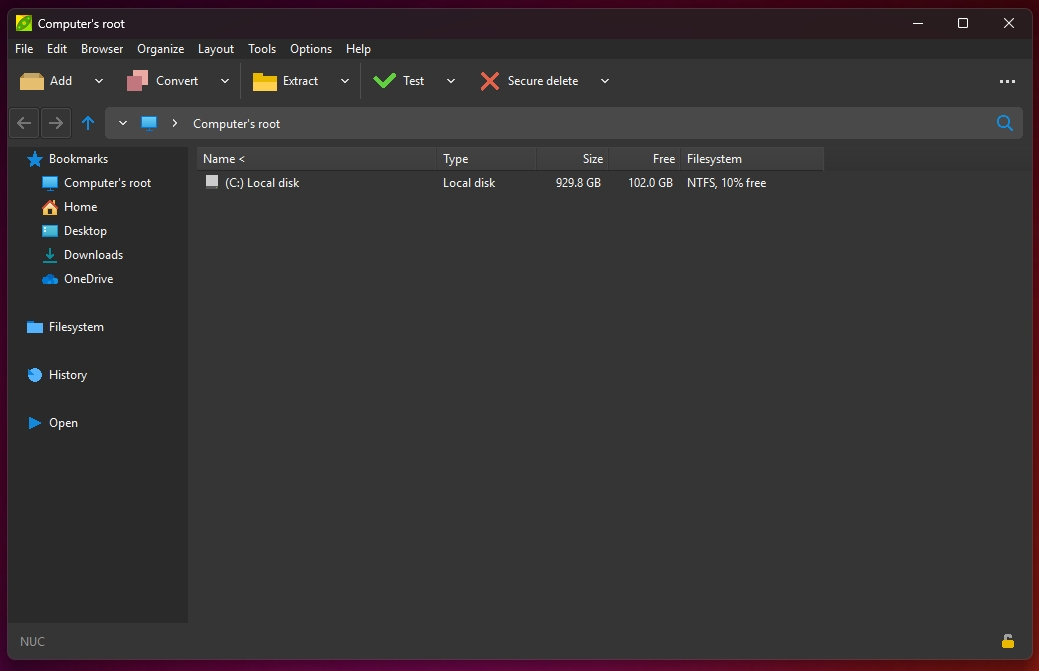Click the Extract folder icon
Viewport: 1039px width, 671px height.
coord(264,81)
